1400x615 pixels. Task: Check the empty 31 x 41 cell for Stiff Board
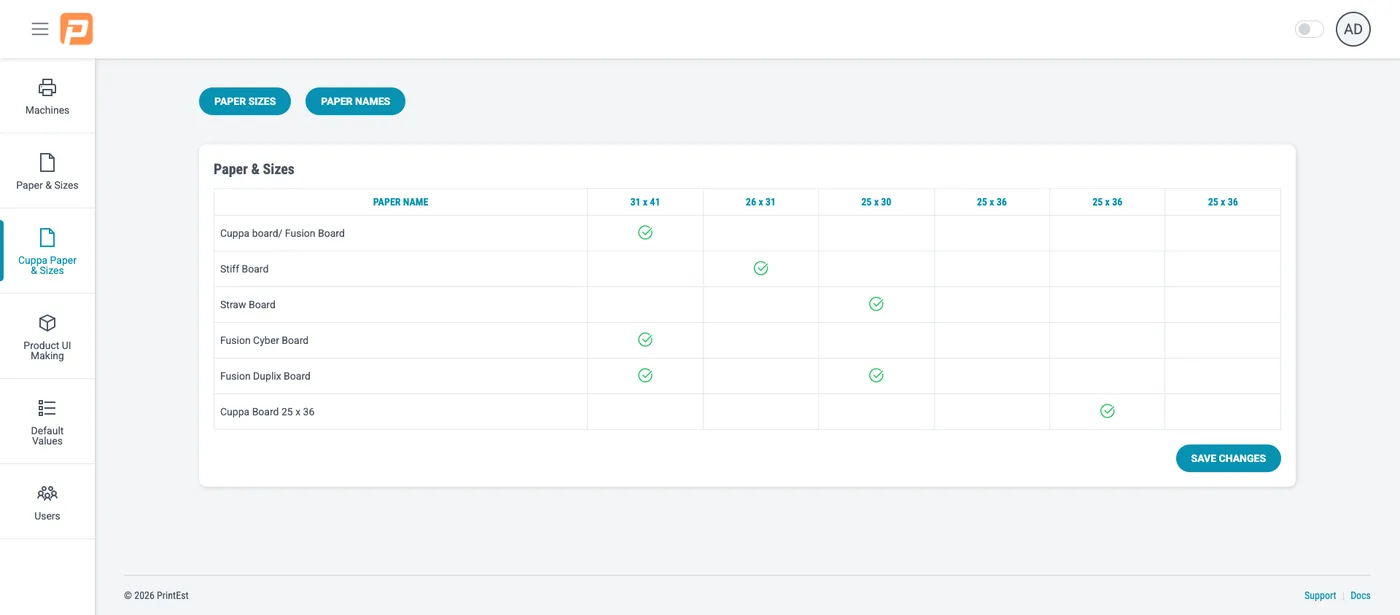(645, 268)
